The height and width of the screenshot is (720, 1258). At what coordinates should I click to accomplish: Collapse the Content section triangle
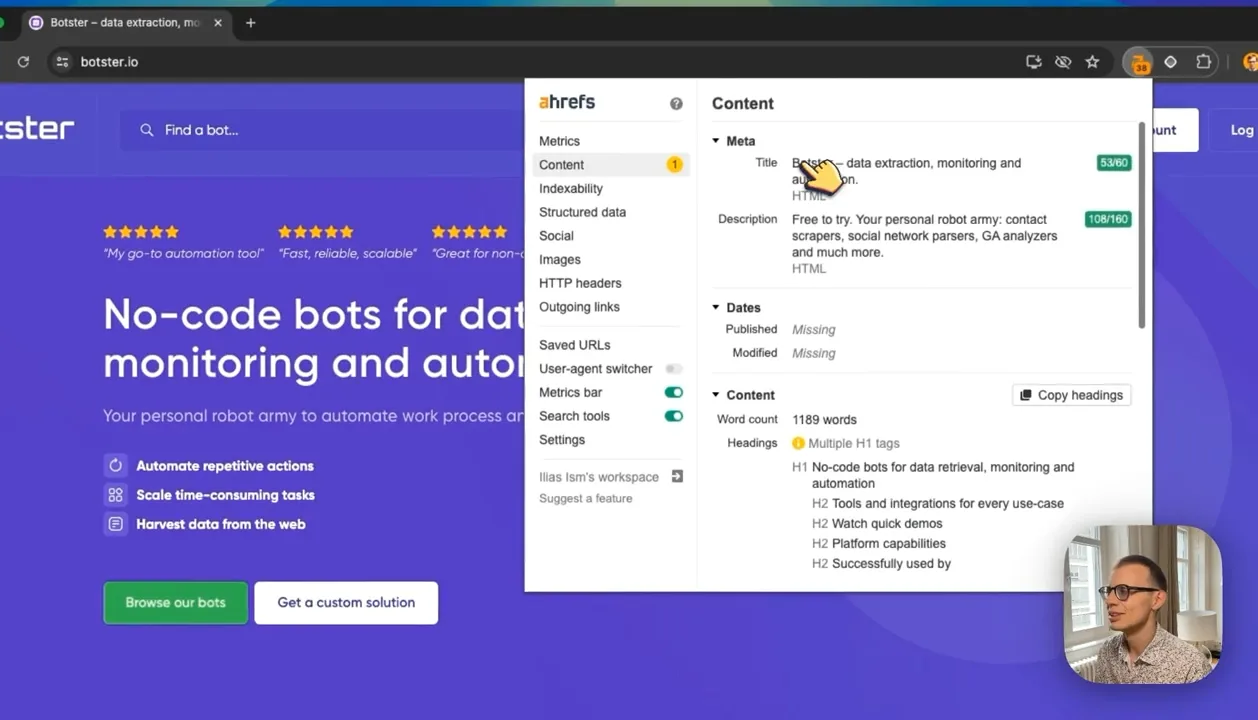tap(716, 395)
